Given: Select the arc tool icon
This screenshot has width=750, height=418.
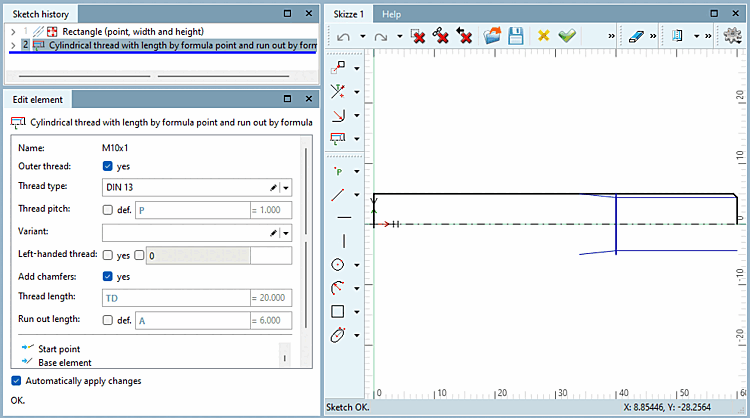Looking at the screenshot, I should click(x=338, y=288).
